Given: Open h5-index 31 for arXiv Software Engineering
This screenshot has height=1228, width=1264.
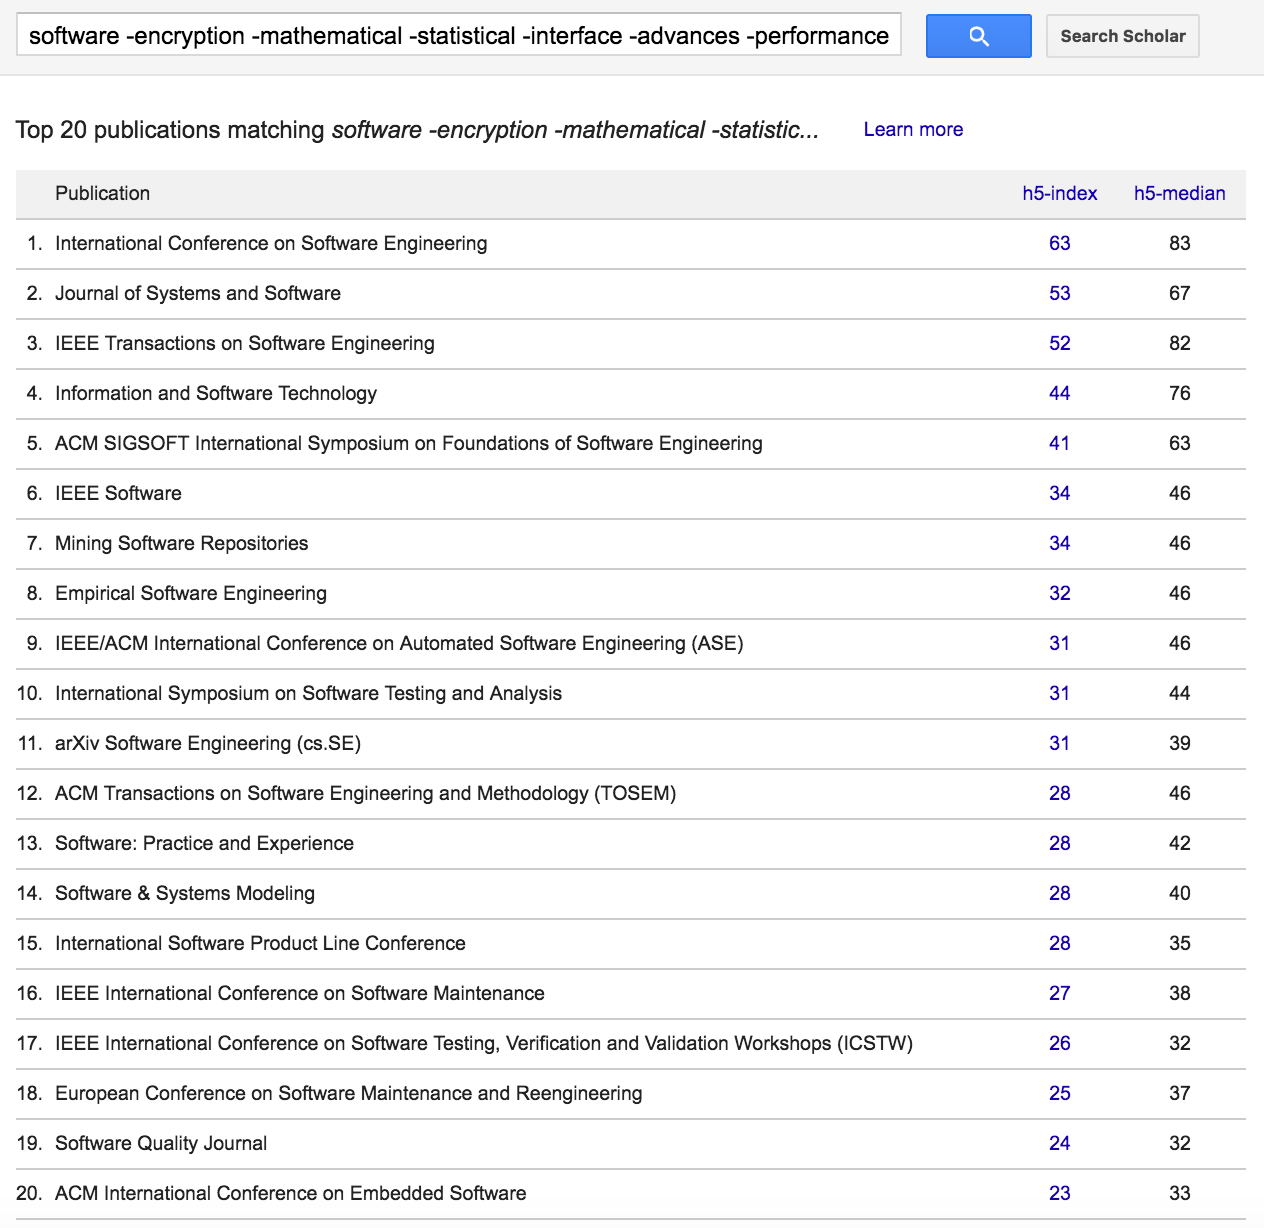Looking at the screenshot, I should [1059, 743].
